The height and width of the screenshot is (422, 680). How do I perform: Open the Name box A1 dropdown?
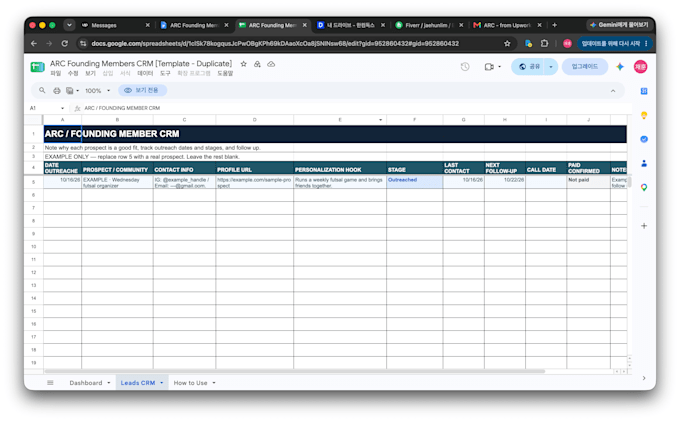(62, 108)
